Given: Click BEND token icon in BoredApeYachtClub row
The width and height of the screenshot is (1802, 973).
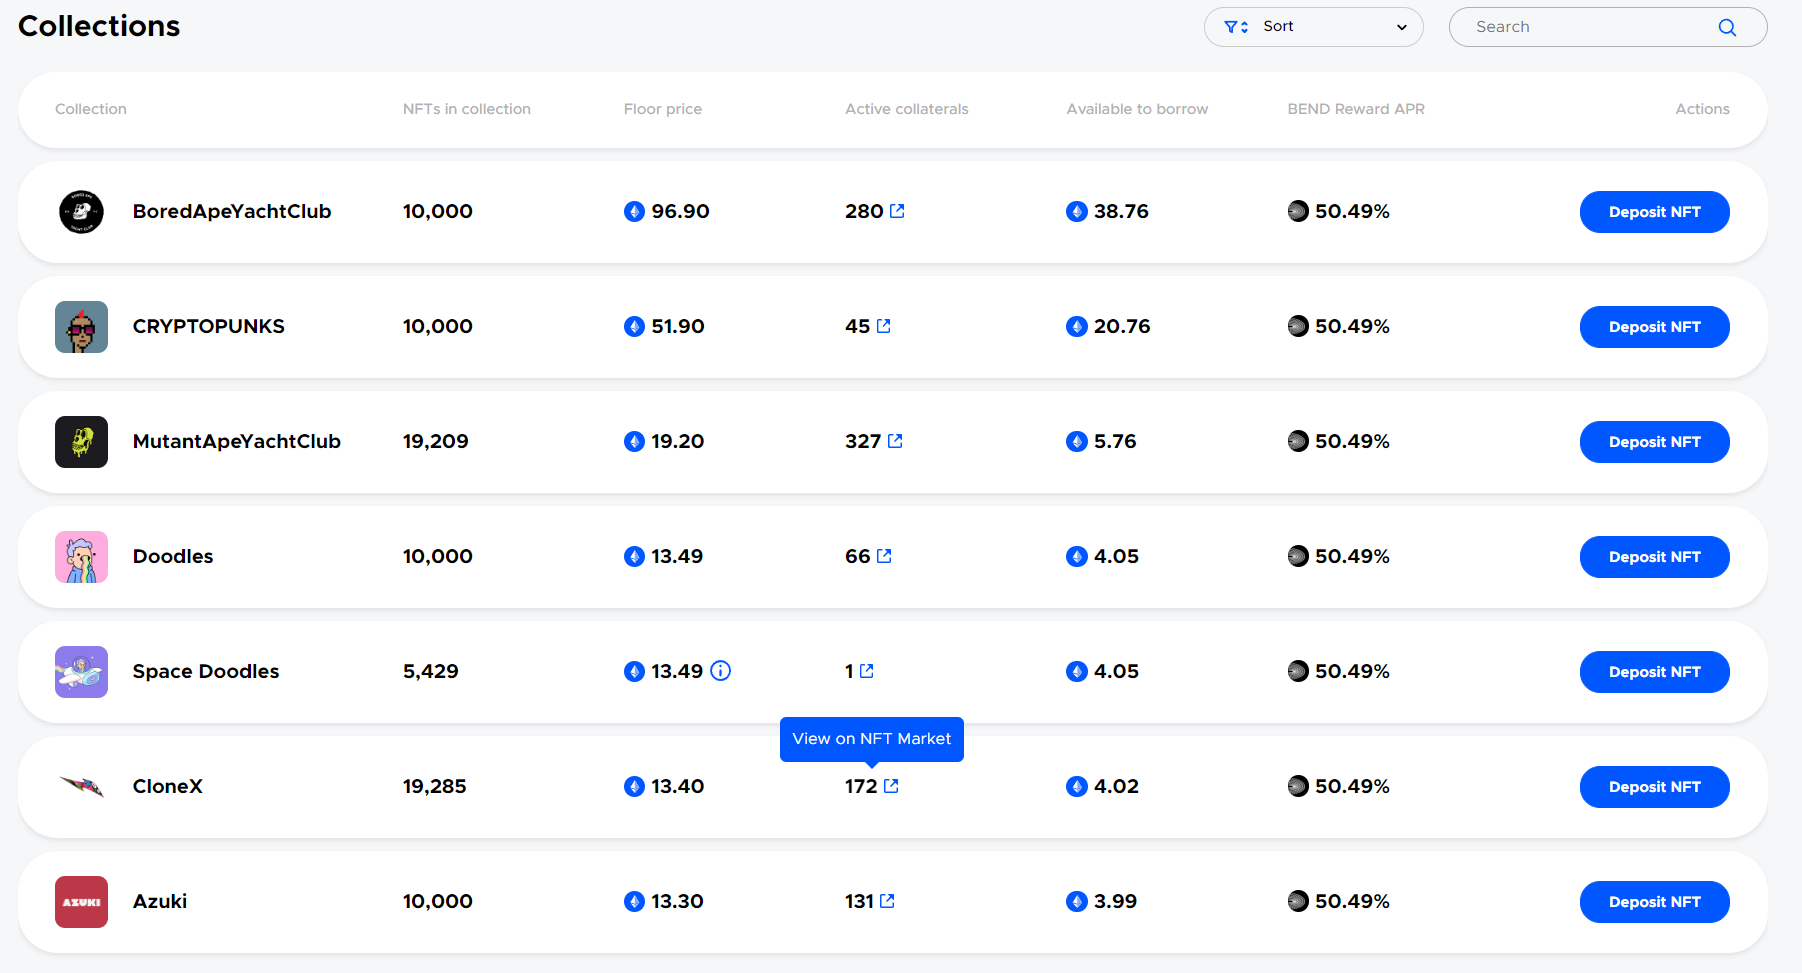Looking at the screenshot, I should pyautogui.click(x=1298, y=211).
